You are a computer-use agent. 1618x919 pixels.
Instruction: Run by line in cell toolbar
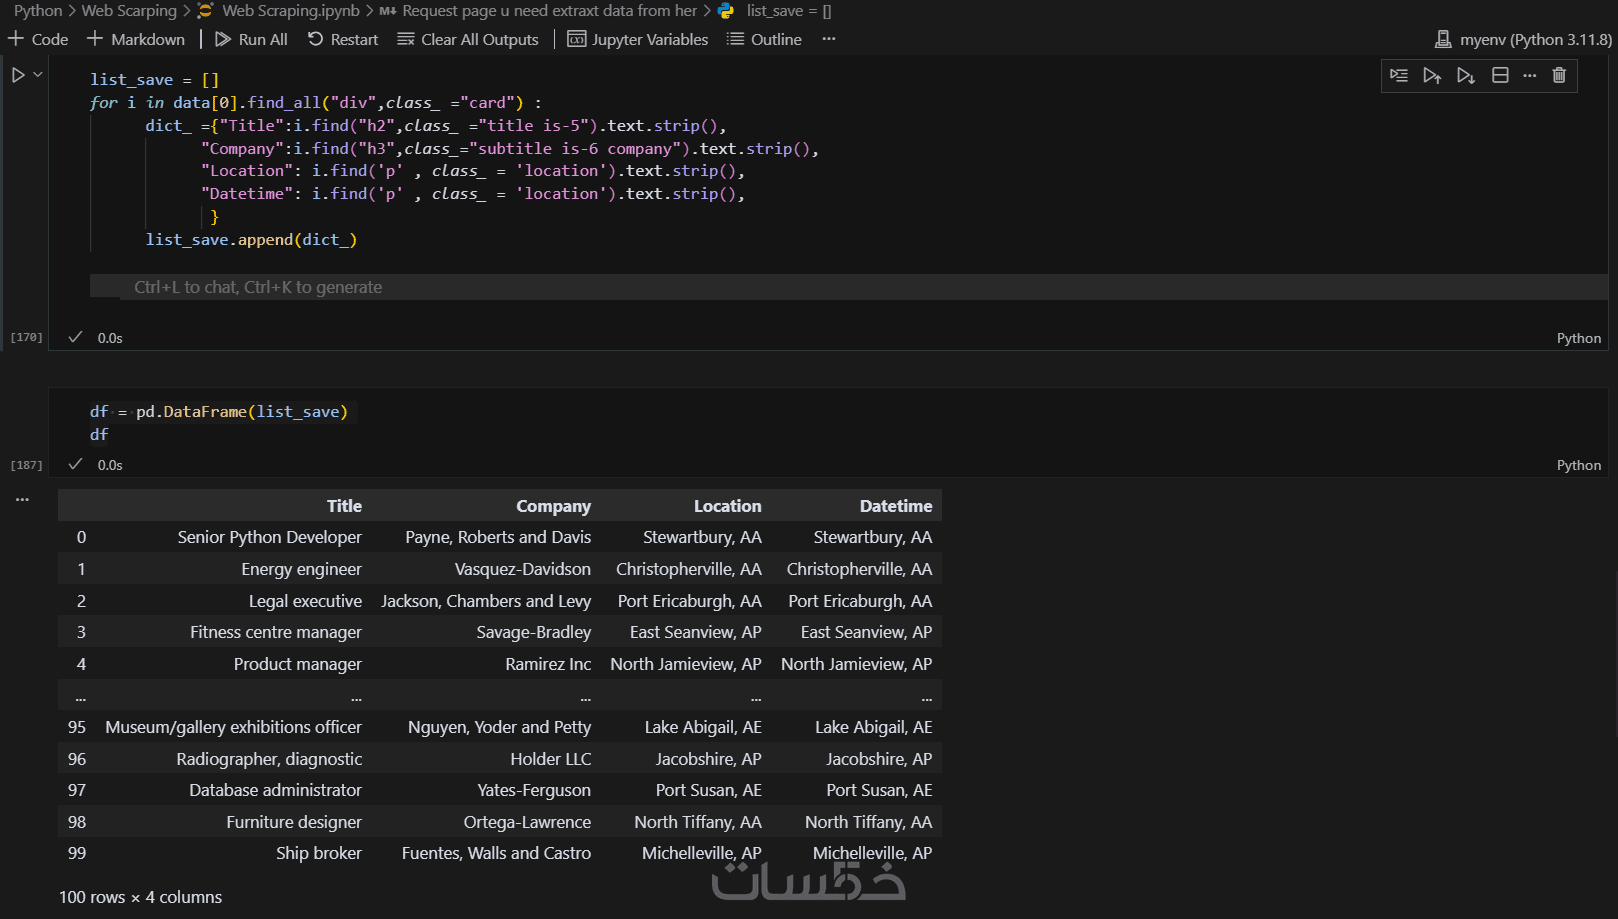[x=1399, y=76]
